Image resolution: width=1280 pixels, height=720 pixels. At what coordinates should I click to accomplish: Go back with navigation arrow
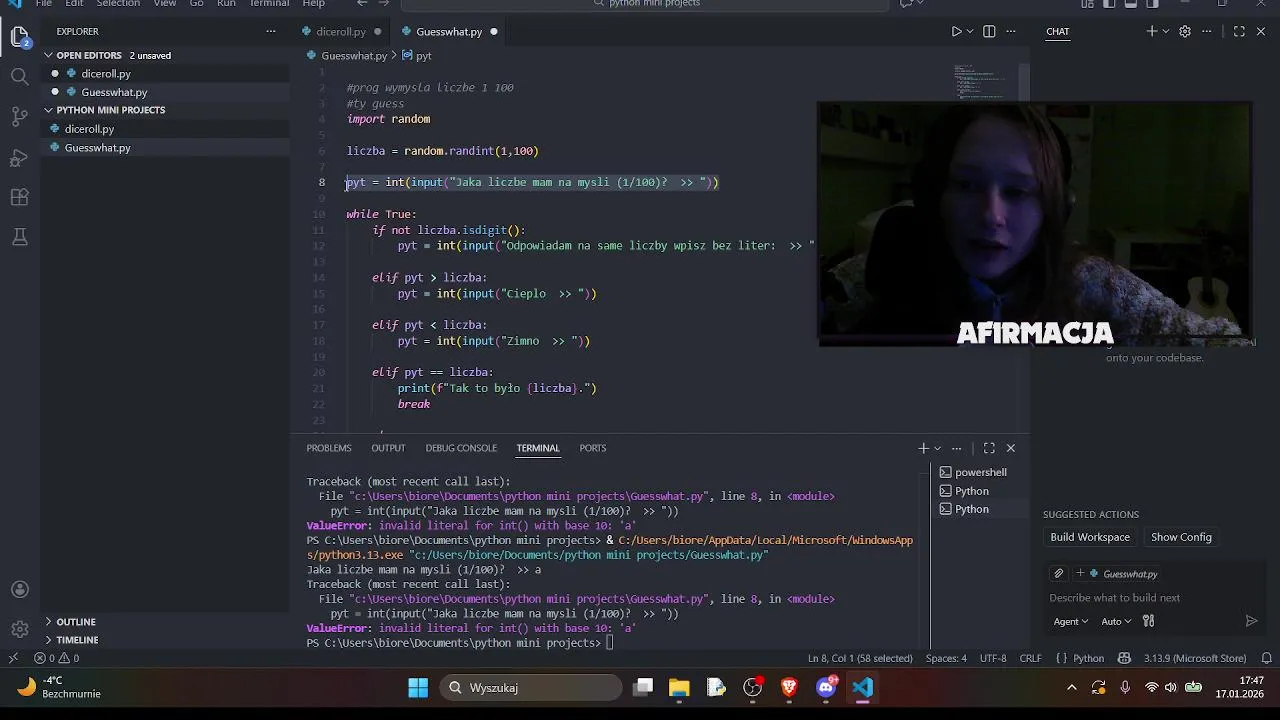[362, 4]
